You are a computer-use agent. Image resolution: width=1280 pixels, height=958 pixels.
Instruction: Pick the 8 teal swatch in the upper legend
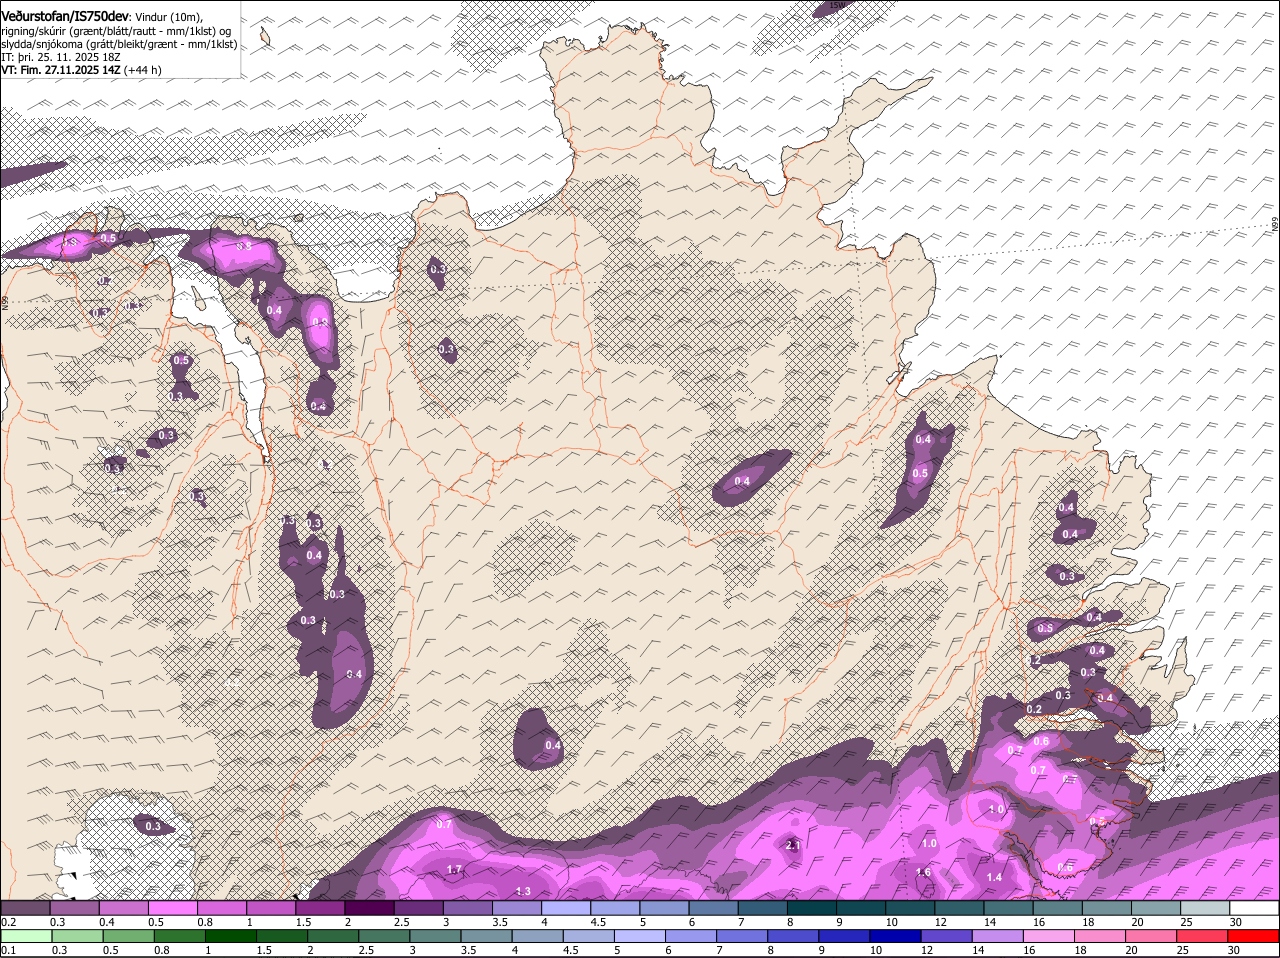(x=811, y=907)
